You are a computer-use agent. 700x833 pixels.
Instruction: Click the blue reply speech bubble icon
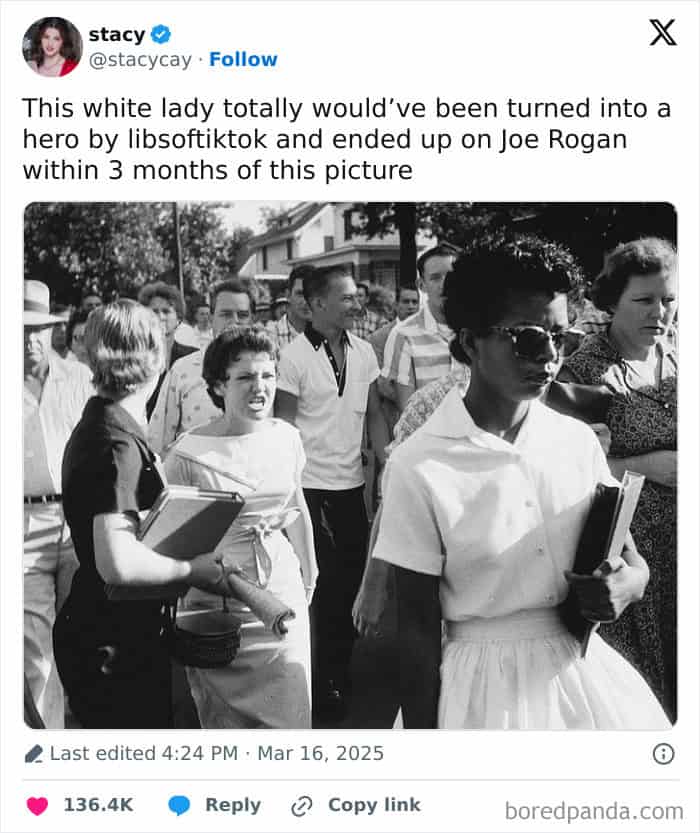(179, 805)
